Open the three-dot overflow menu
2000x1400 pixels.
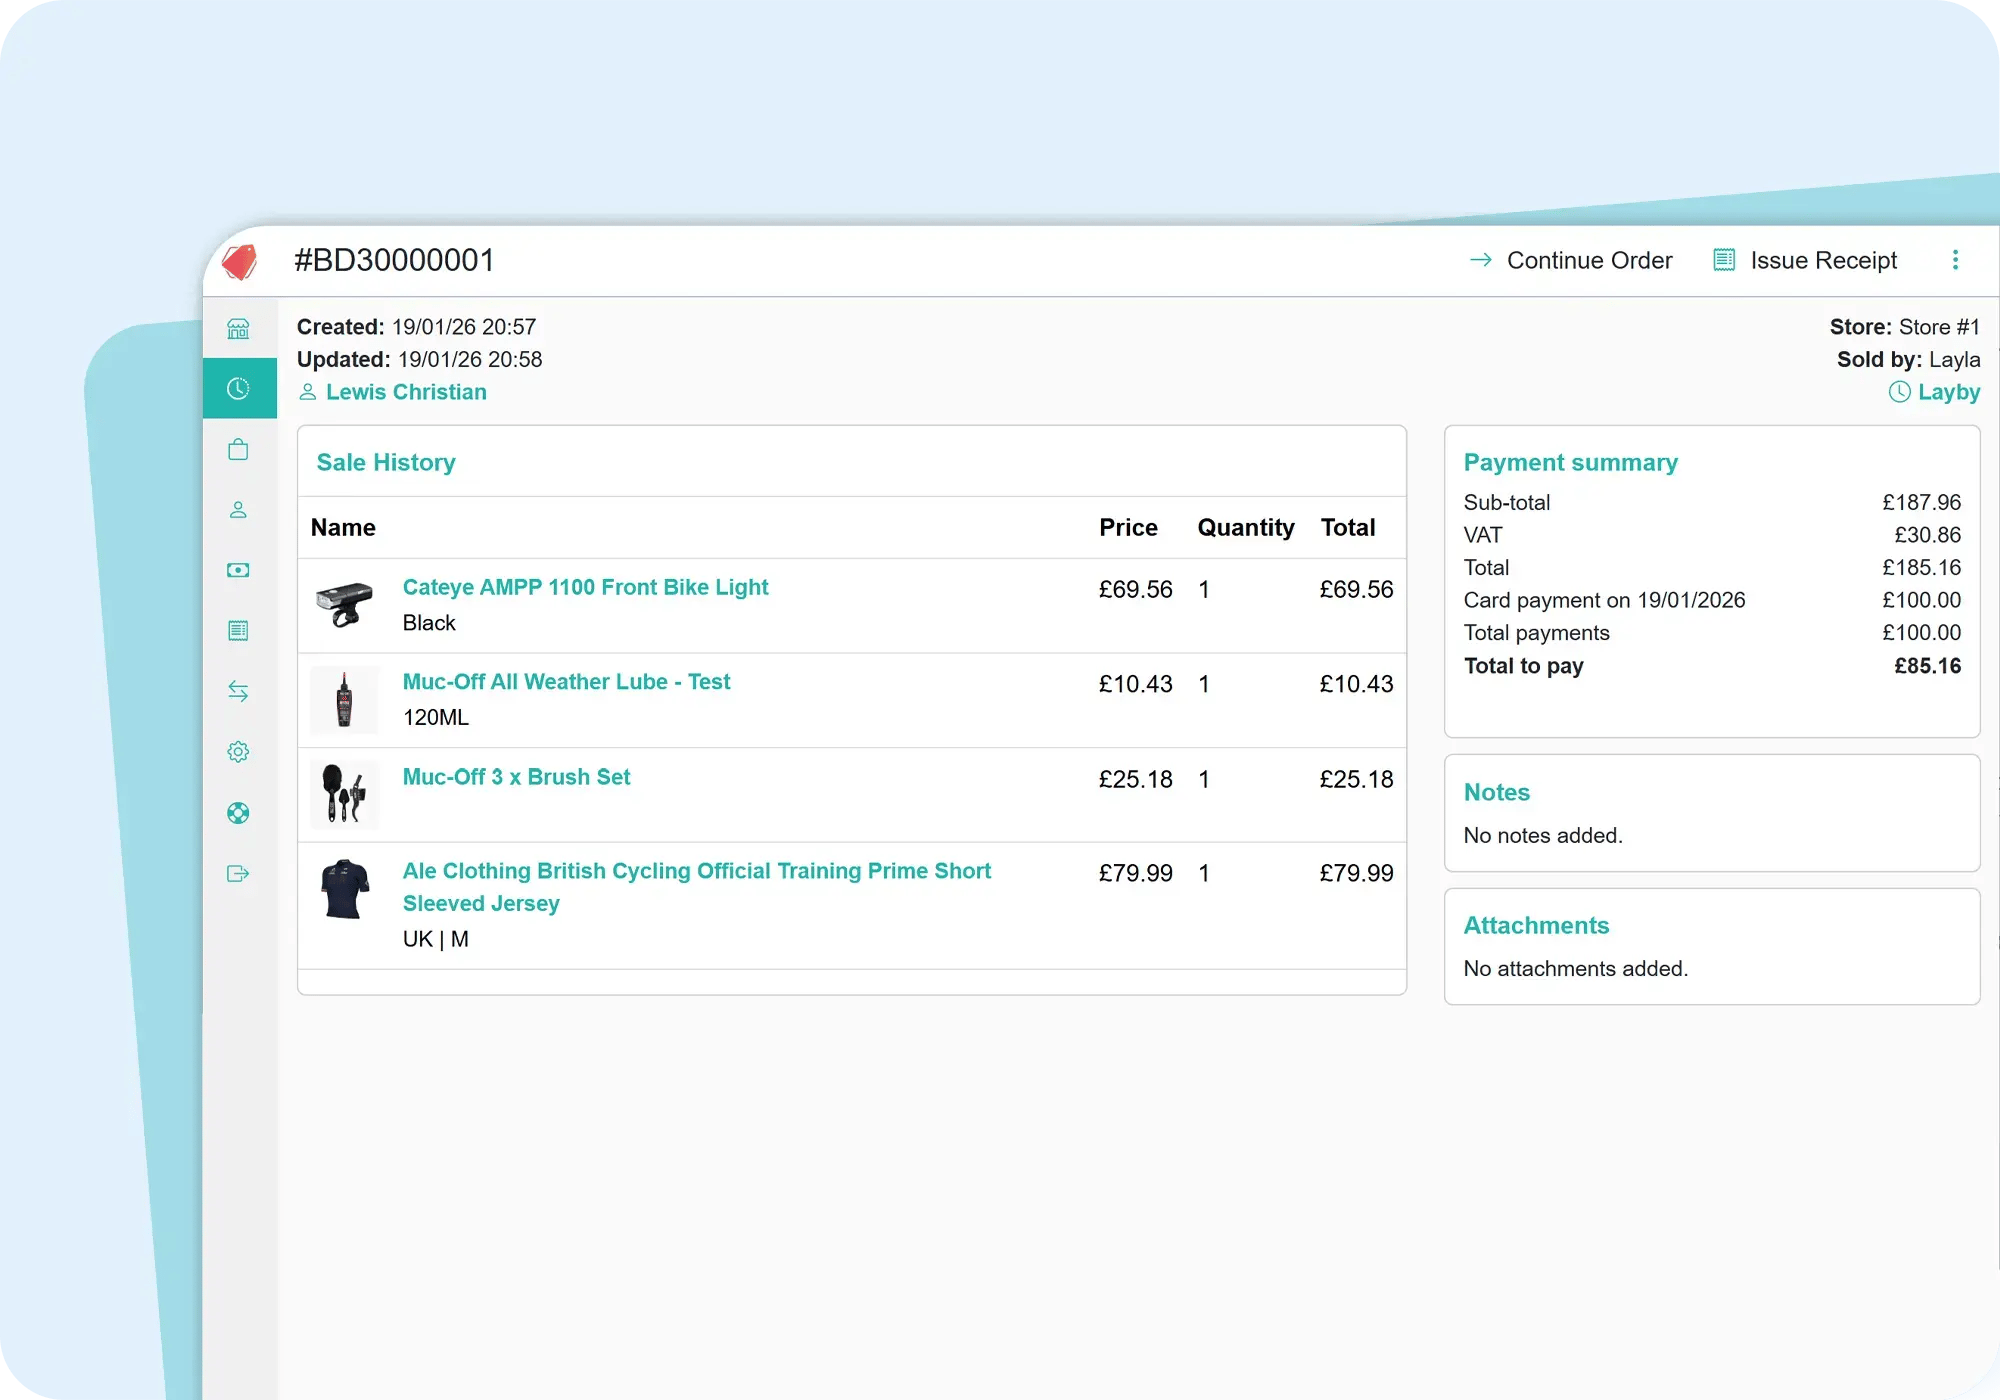(x=1957, y=260)
